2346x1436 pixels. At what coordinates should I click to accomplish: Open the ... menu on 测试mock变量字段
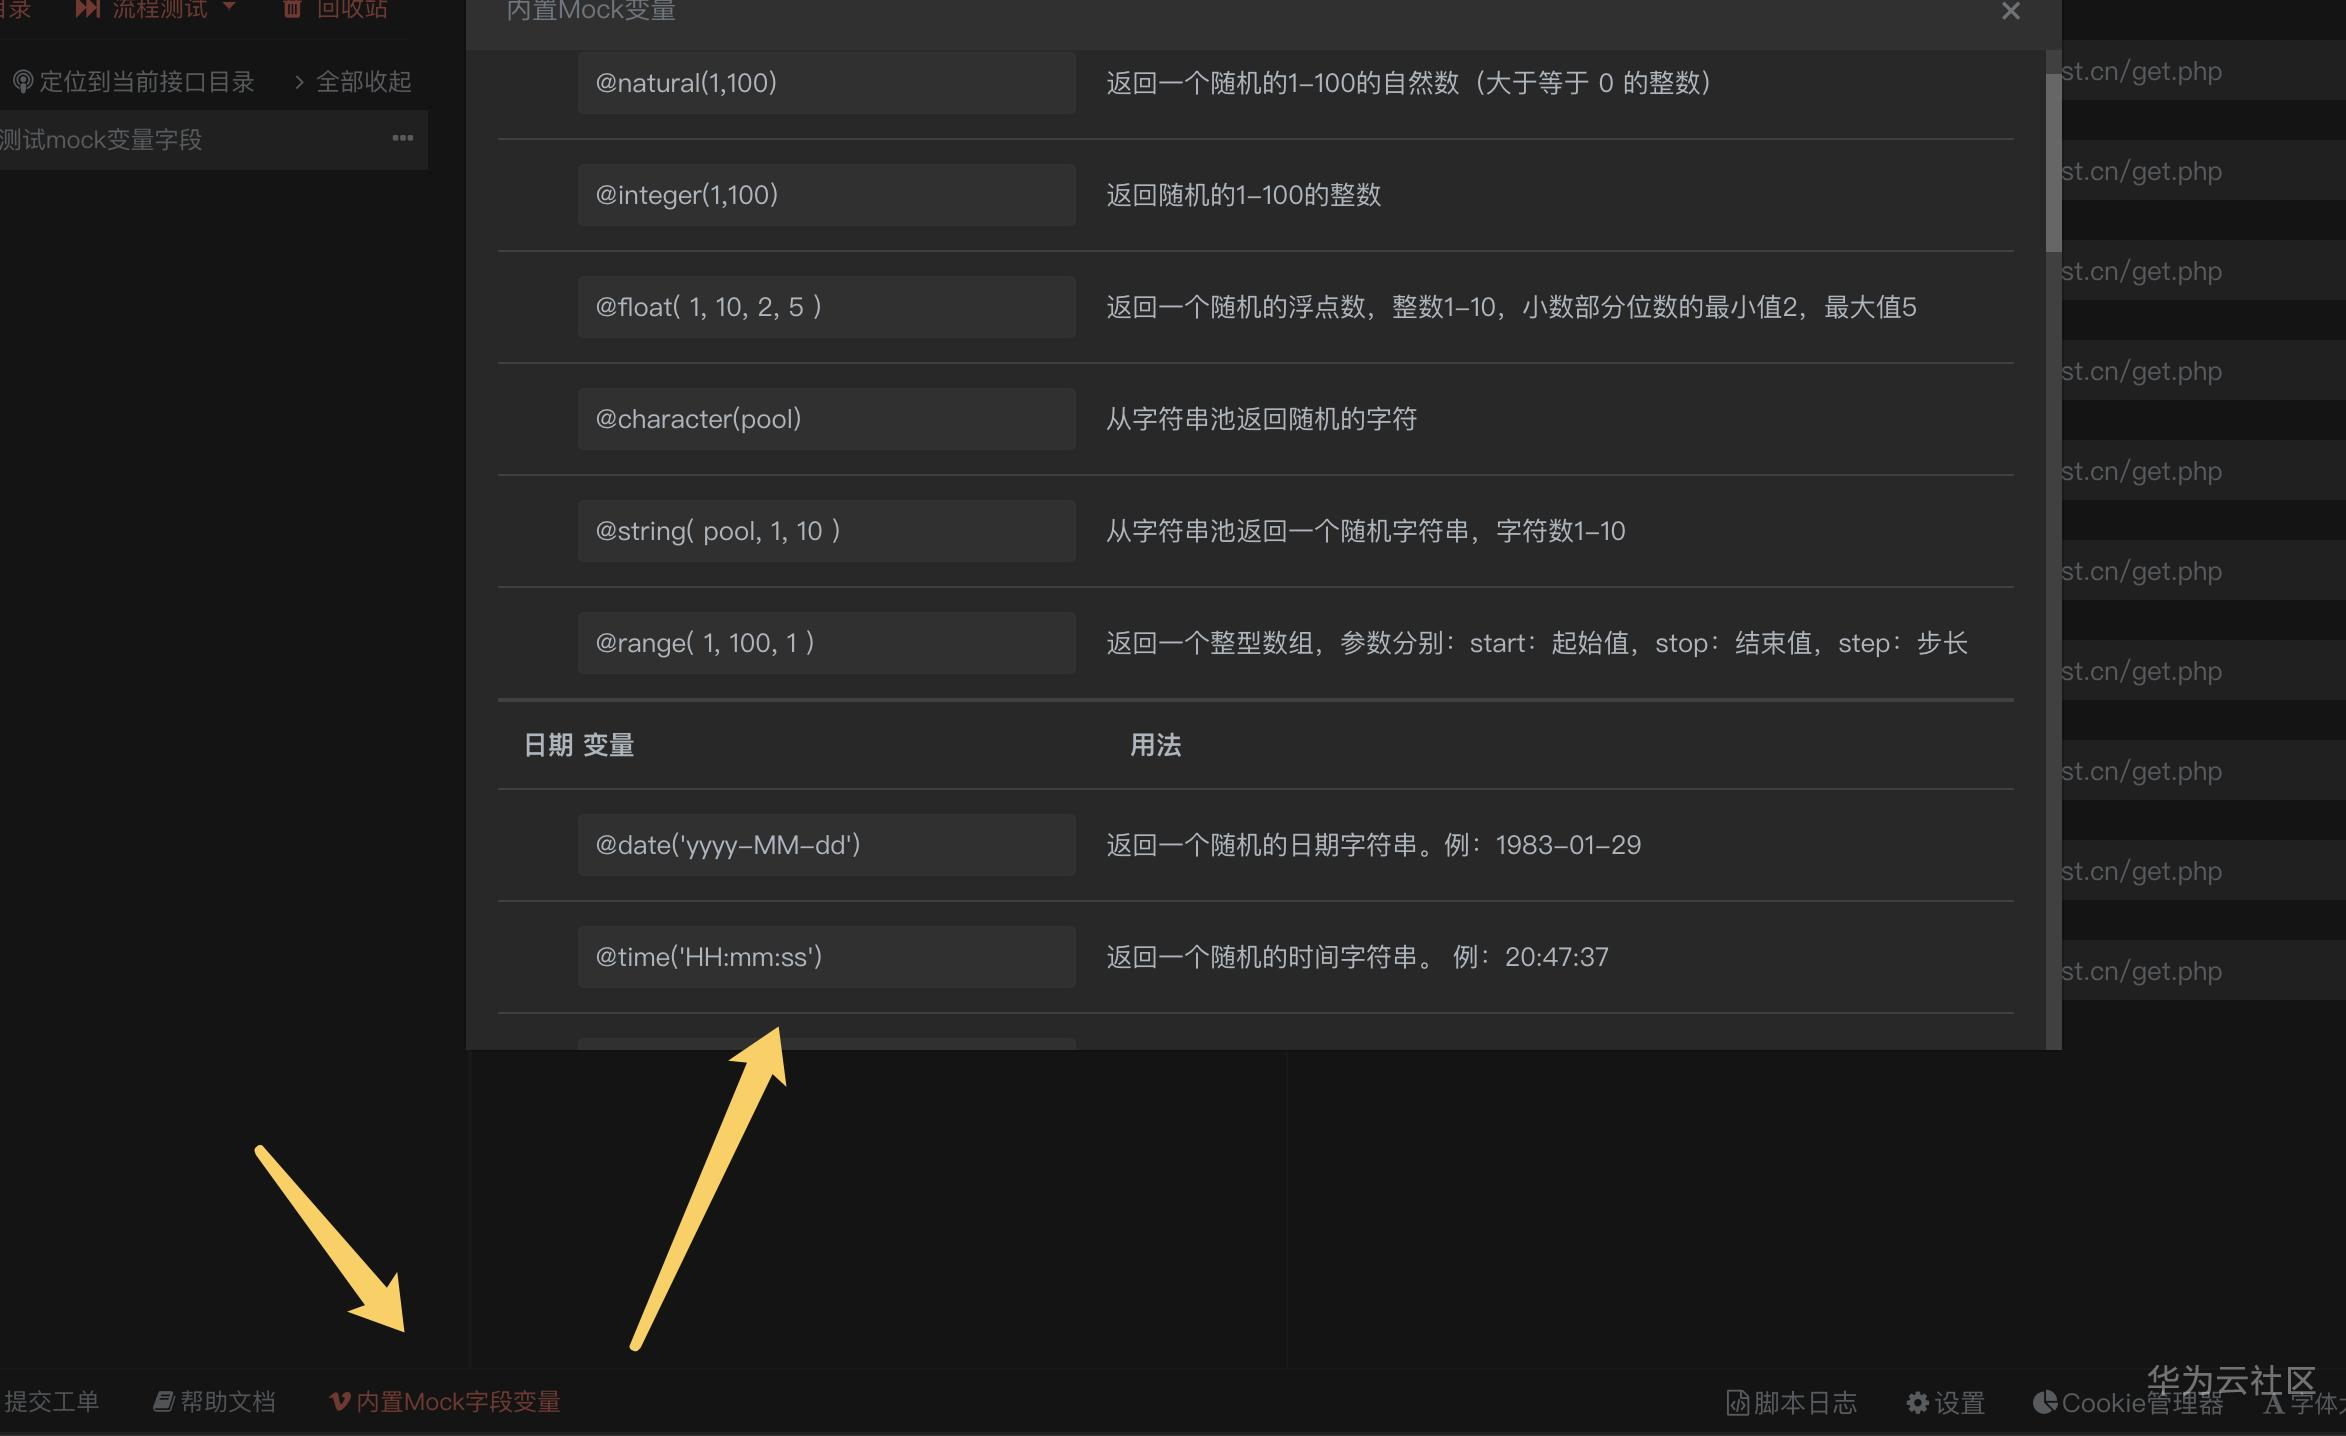[x=403, y=138]
